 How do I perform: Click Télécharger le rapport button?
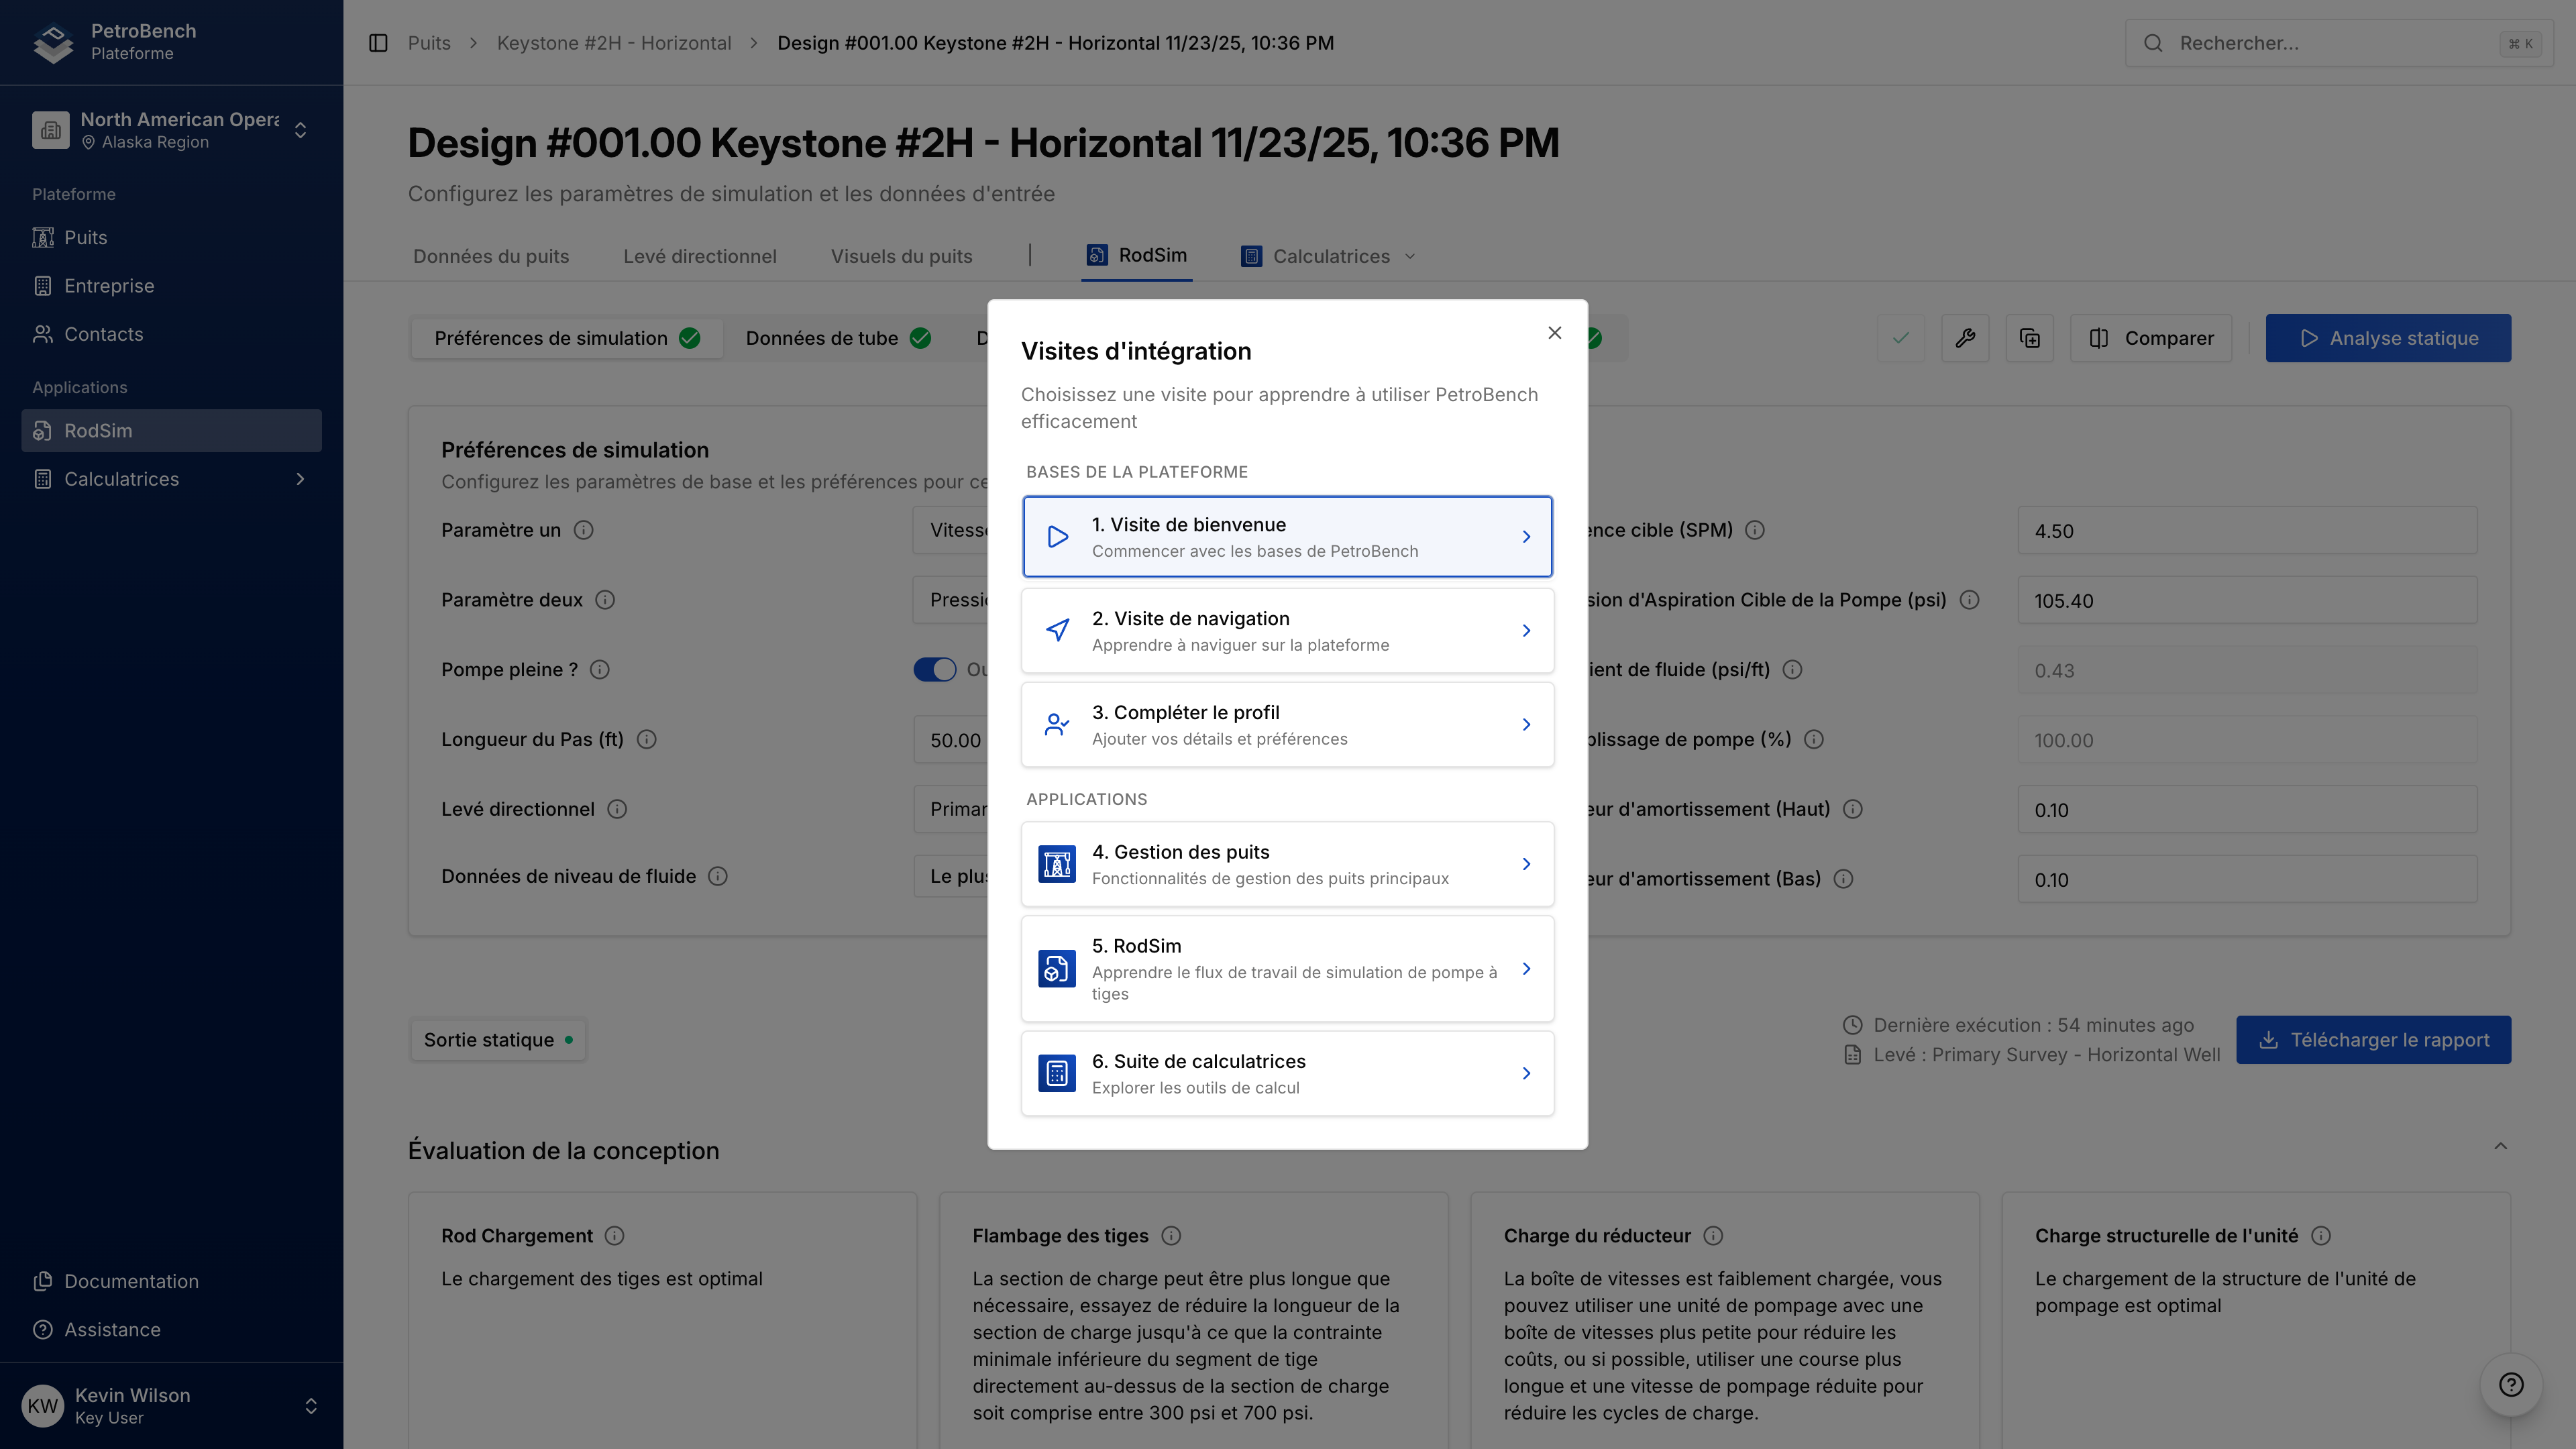click(2373, 1040)
